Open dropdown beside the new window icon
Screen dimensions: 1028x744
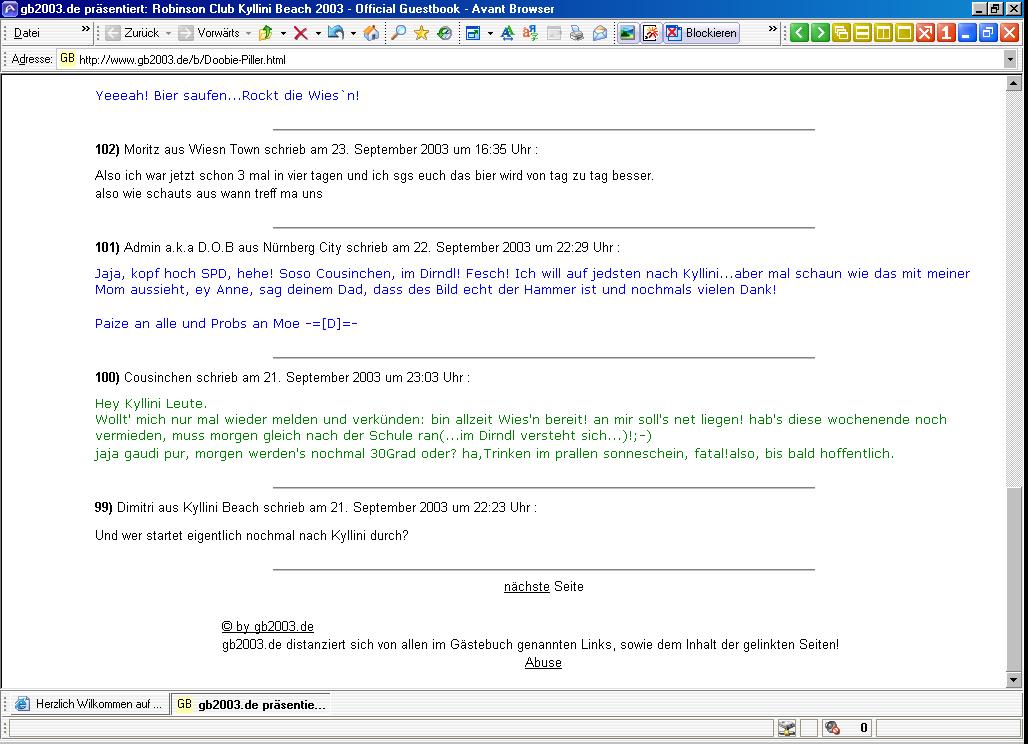(490, 33)
